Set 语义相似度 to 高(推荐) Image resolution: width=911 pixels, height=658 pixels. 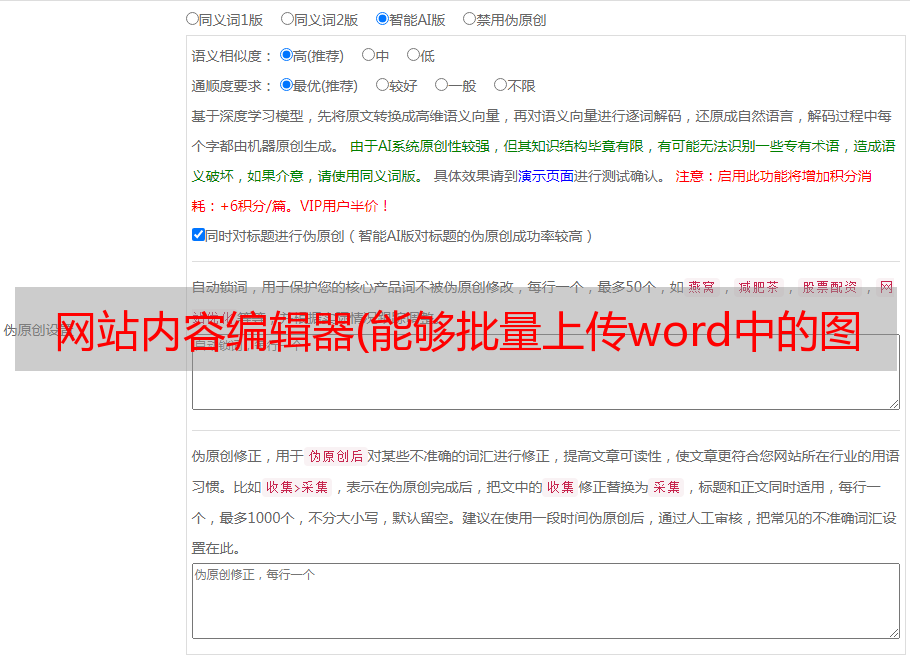point(286,55)
